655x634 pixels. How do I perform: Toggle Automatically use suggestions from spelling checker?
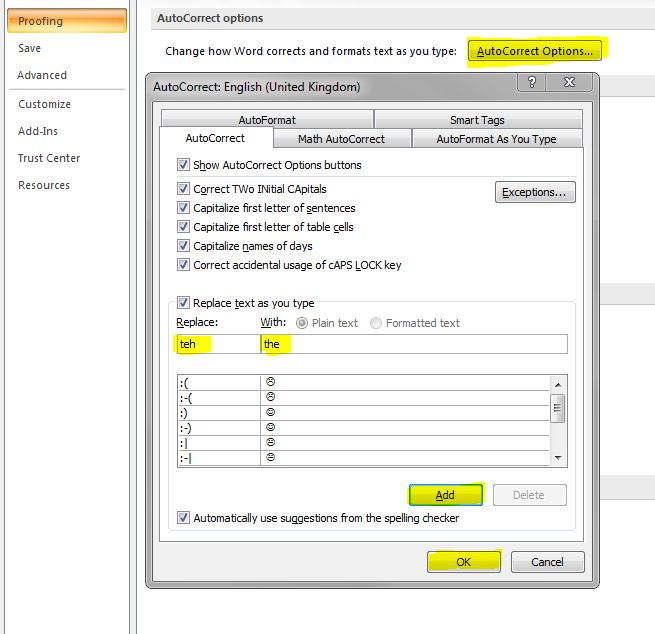tap(183, 518)
